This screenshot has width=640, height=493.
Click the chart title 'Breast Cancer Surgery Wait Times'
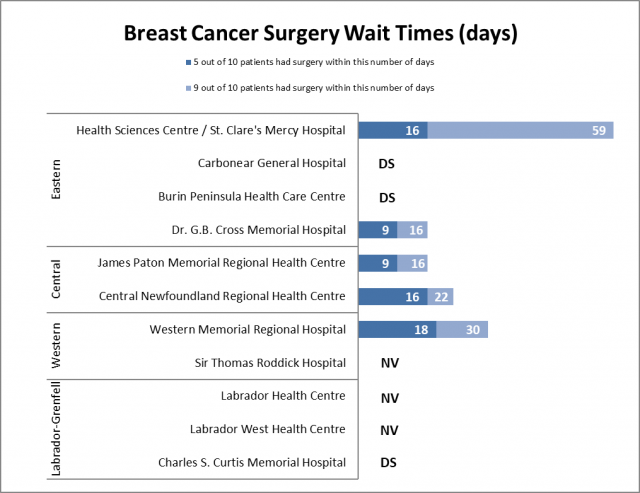[320, 33]
